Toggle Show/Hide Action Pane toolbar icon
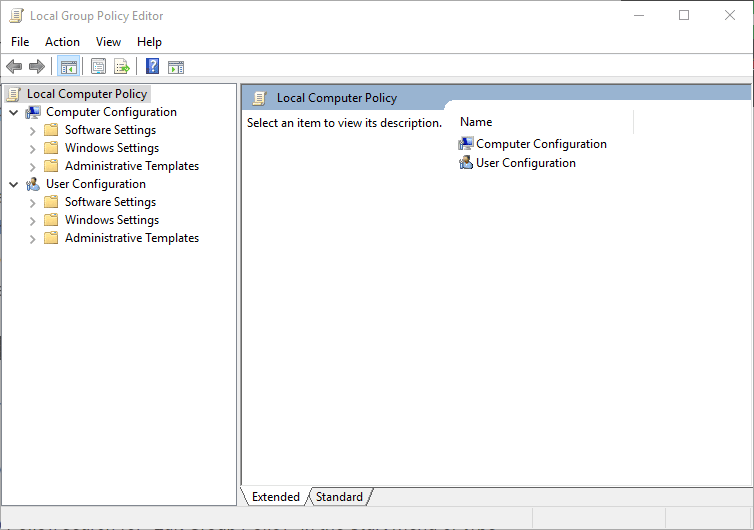The height and width of the screenshot is (530, 754). (x=176, y=67)
